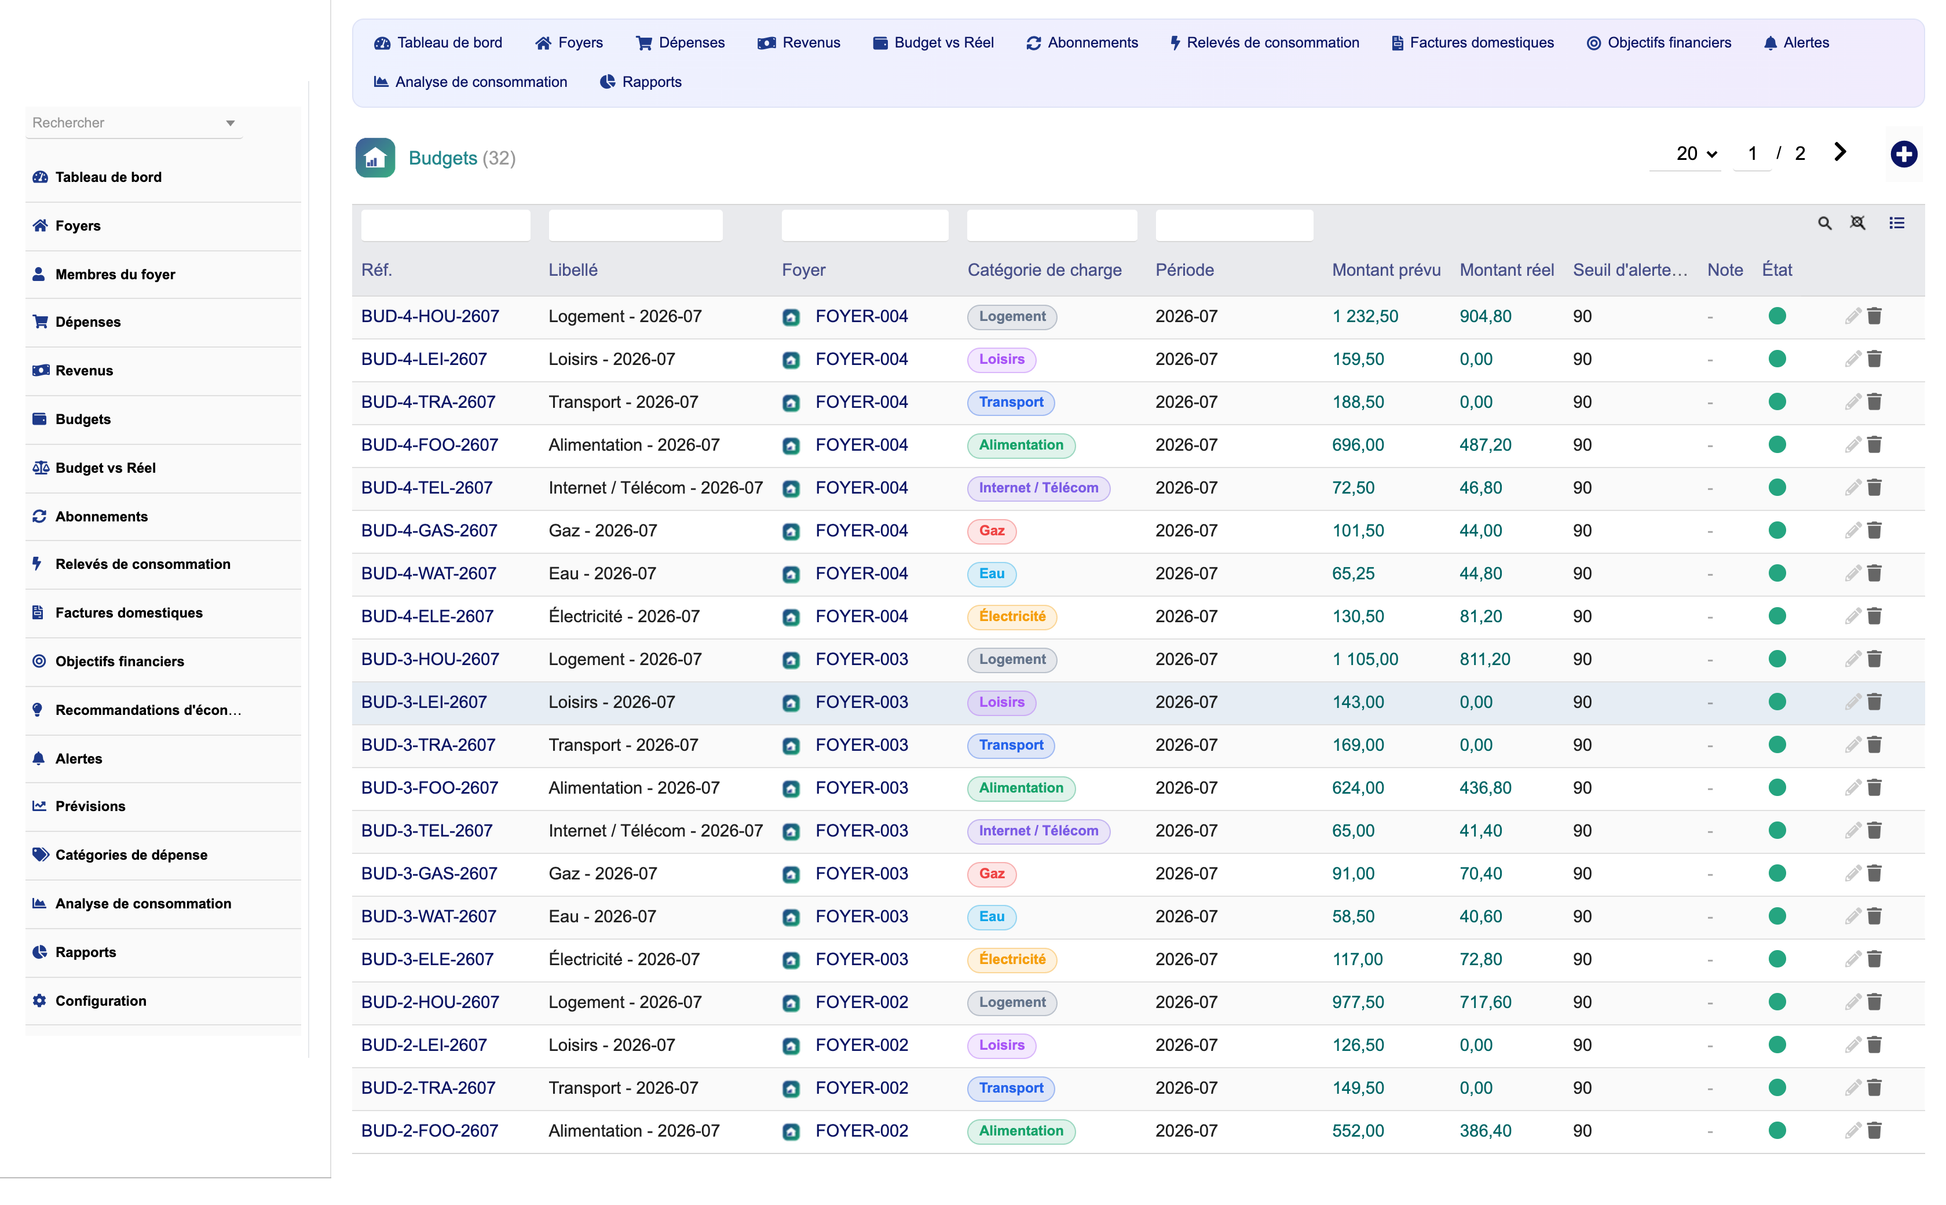The width and height of the screenshot is (1946, 1205).
Task: Click the pie chart icon beside Rapports in the top nav
Action: click(607, 82)
